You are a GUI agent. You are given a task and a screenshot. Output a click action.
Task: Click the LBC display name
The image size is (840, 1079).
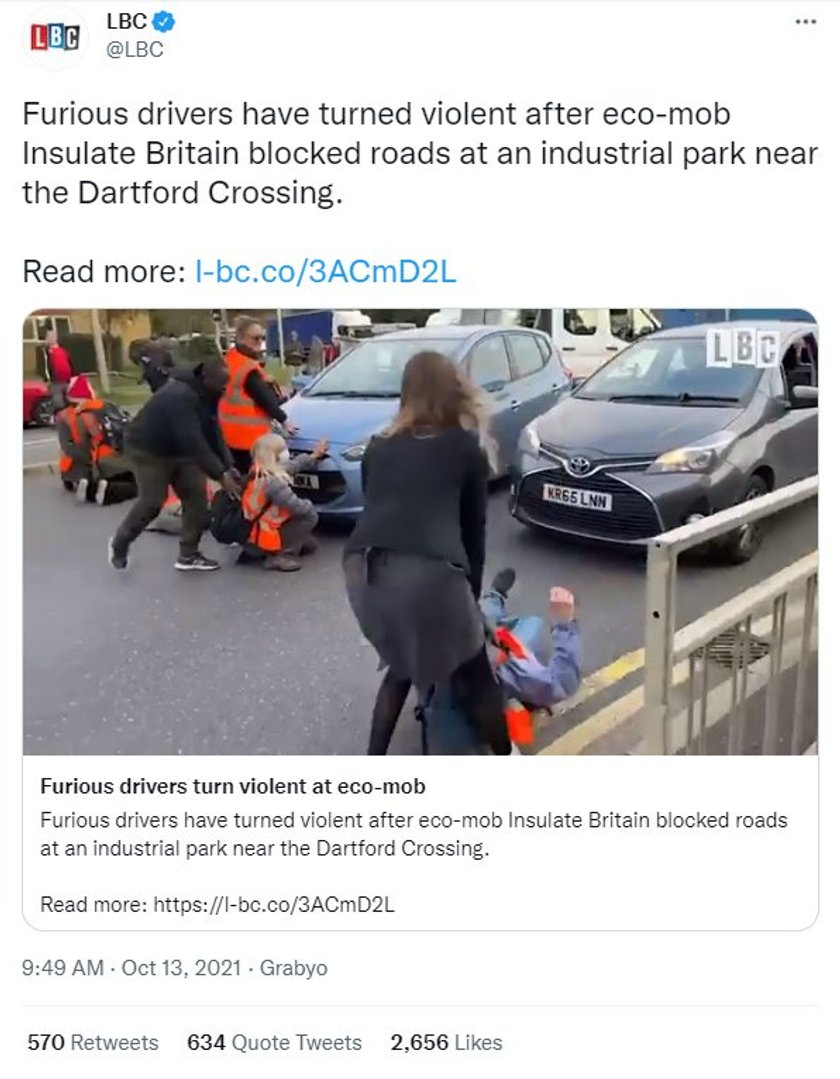(x=127, y=21)
